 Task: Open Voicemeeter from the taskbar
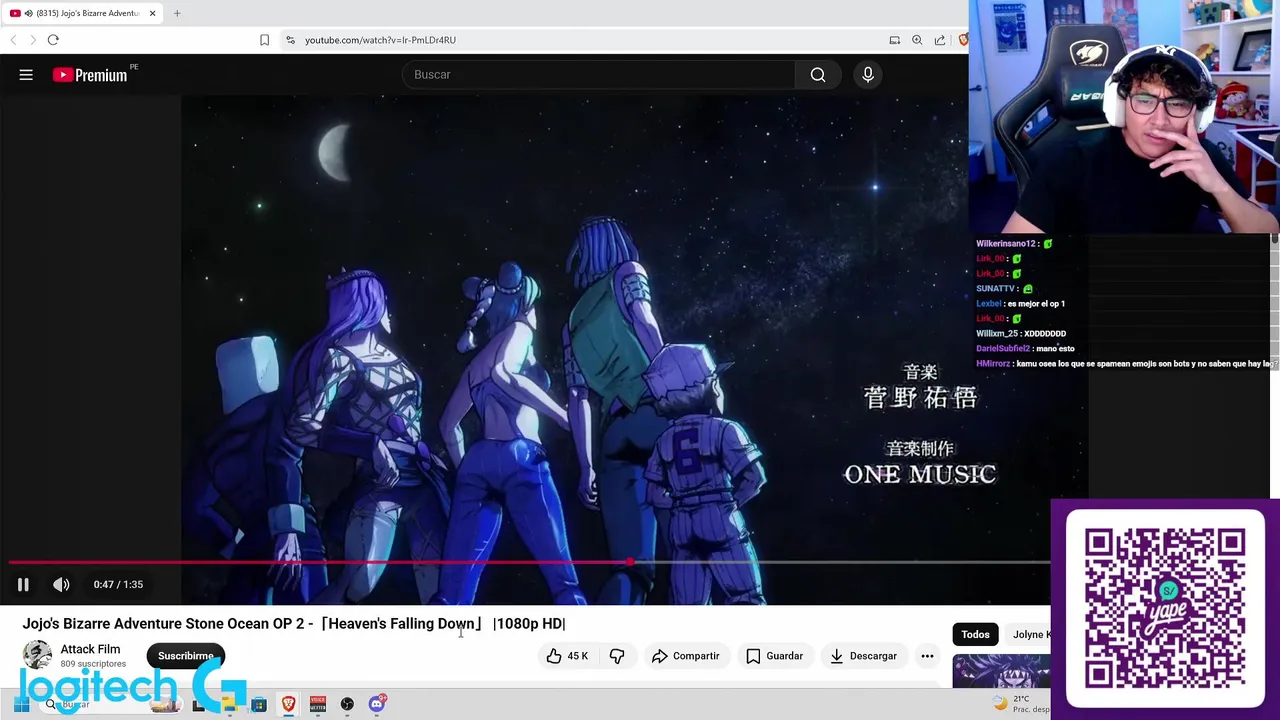(x=318, y=704)
